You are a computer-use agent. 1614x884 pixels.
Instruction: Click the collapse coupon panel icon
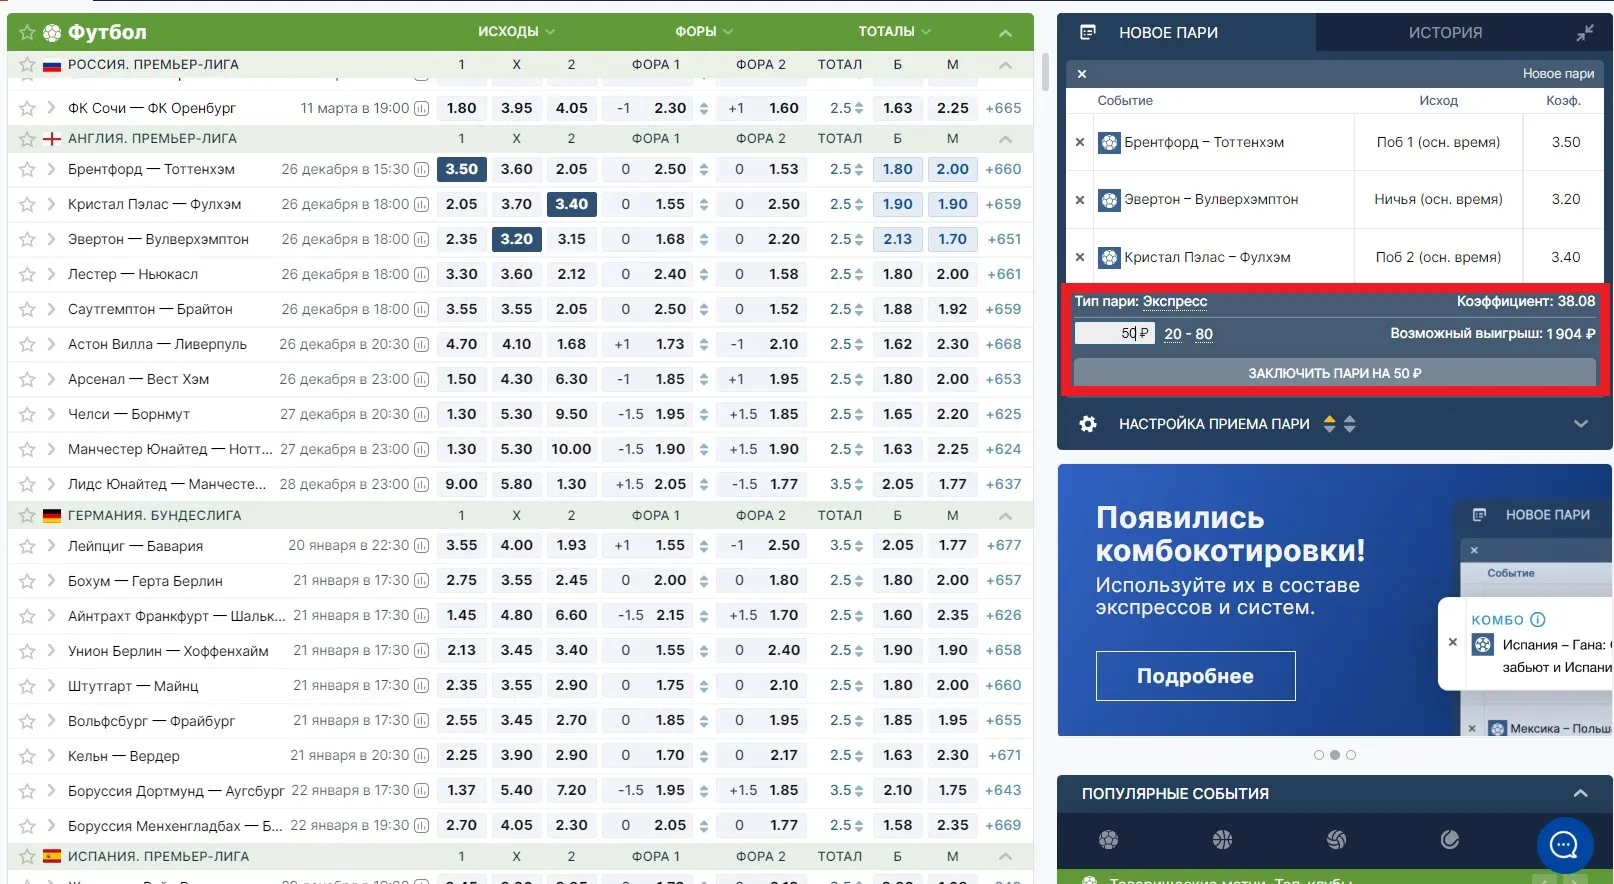coord(1585,33)
